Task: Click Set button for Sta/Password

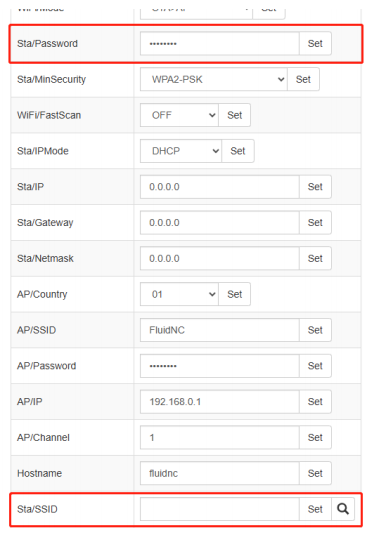Action: coord(315,44)
